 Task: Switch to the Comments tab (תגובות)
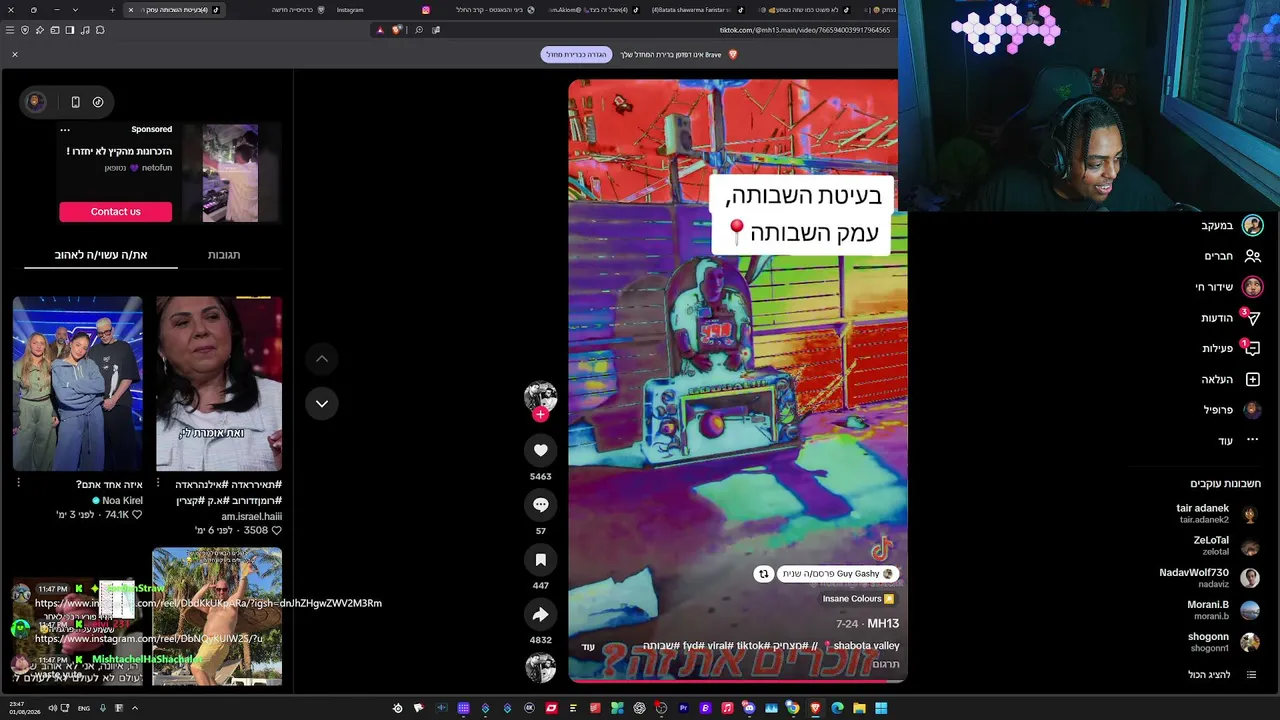click(x=224, y=255)
